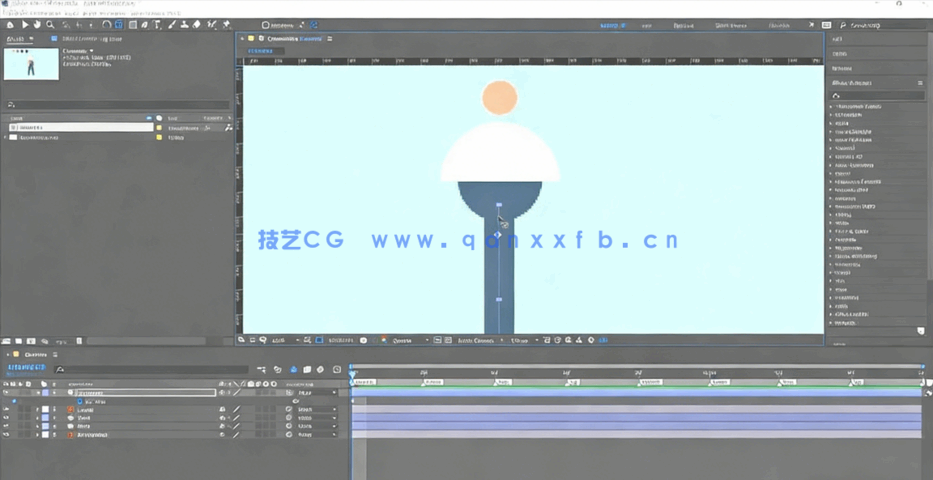Click the Home icon in the toolbar

pyautogui.click(x=12, y=24)
